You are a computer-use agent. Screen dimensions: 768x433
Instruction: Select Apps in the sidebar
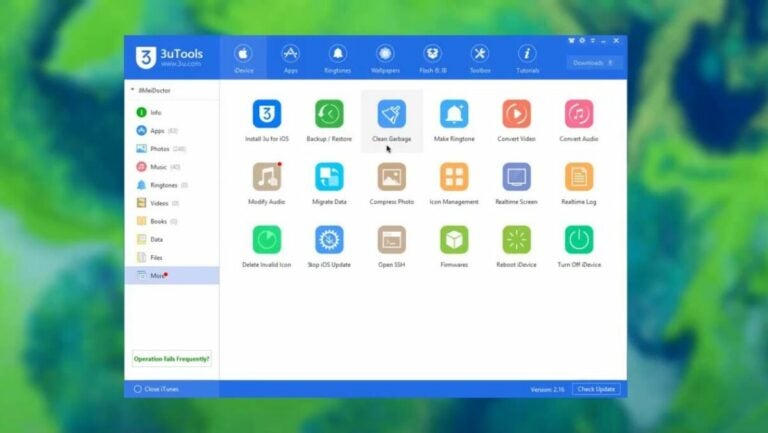coord(171,131)
